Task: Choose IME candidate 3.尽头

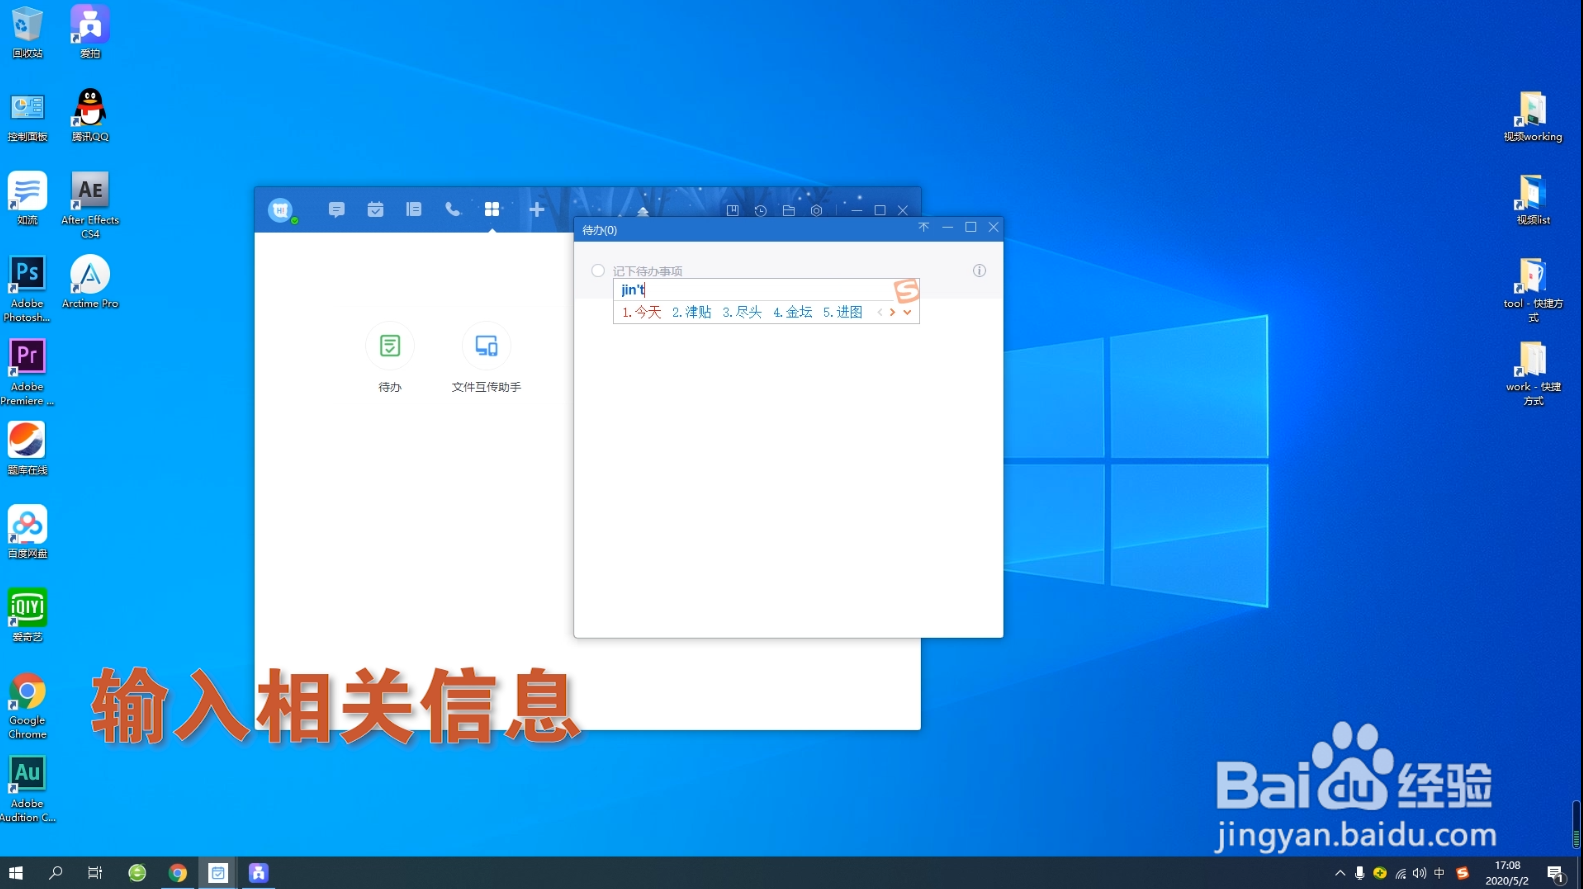Action: click(742, 312)
